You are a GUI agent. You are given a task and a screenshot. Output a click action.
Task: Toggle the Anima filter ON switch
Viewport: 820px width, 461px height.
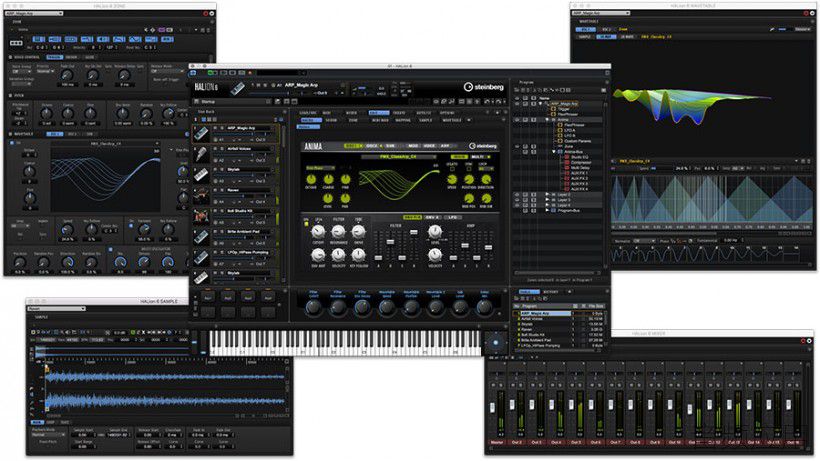tap(306, 224)
